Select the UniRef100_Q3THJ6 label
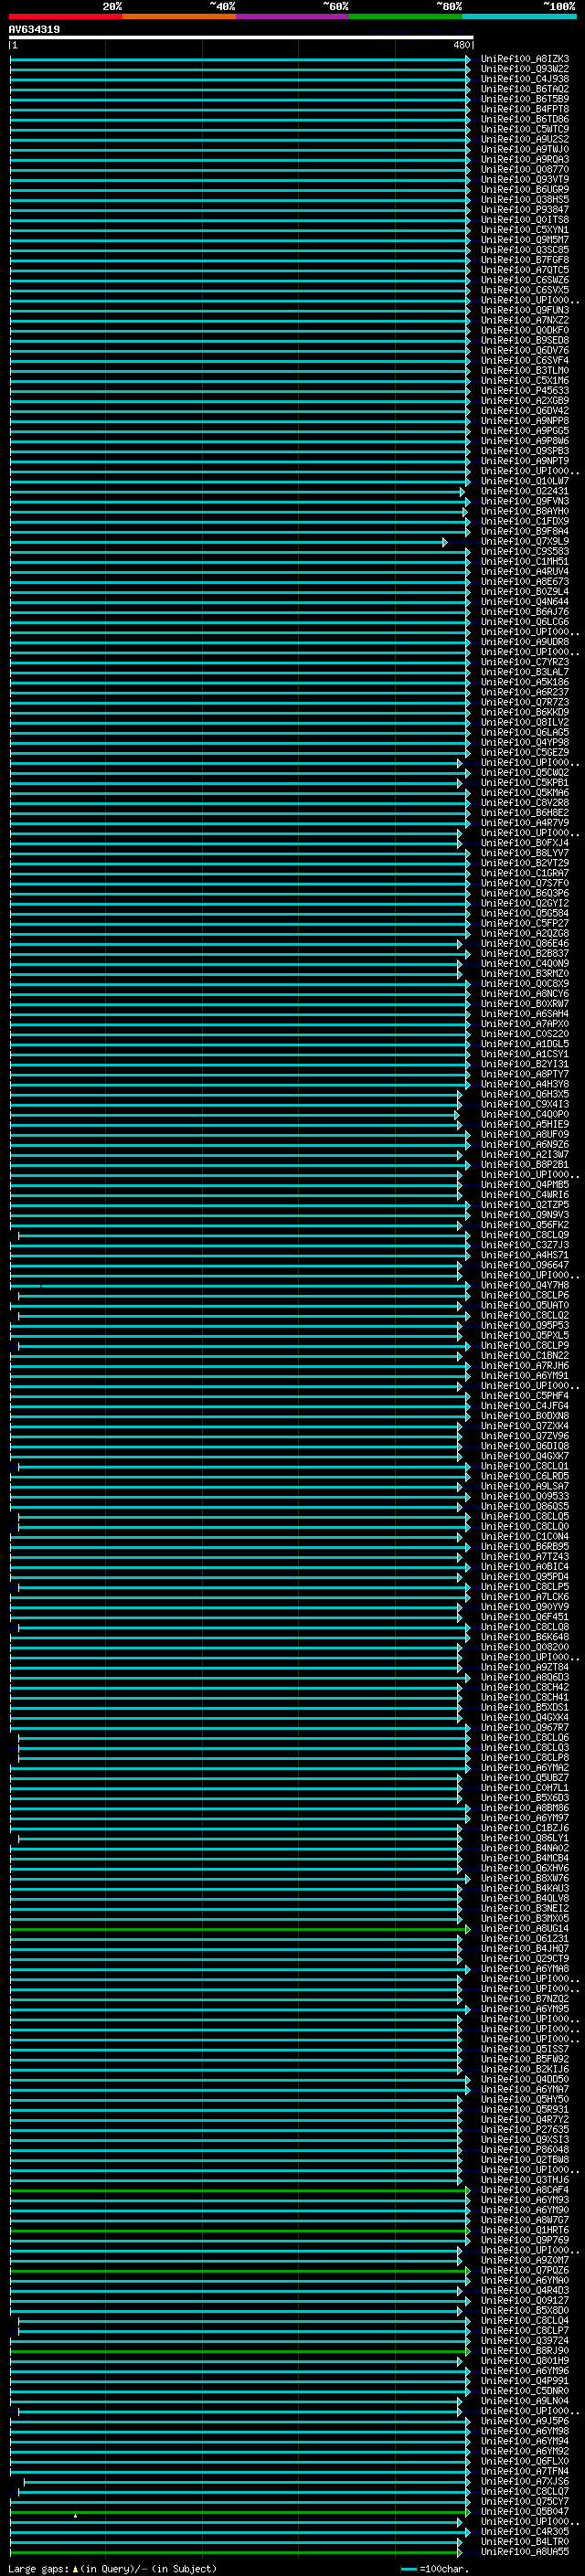This screenshot has height=2576, width=585. click(525, 2179)
